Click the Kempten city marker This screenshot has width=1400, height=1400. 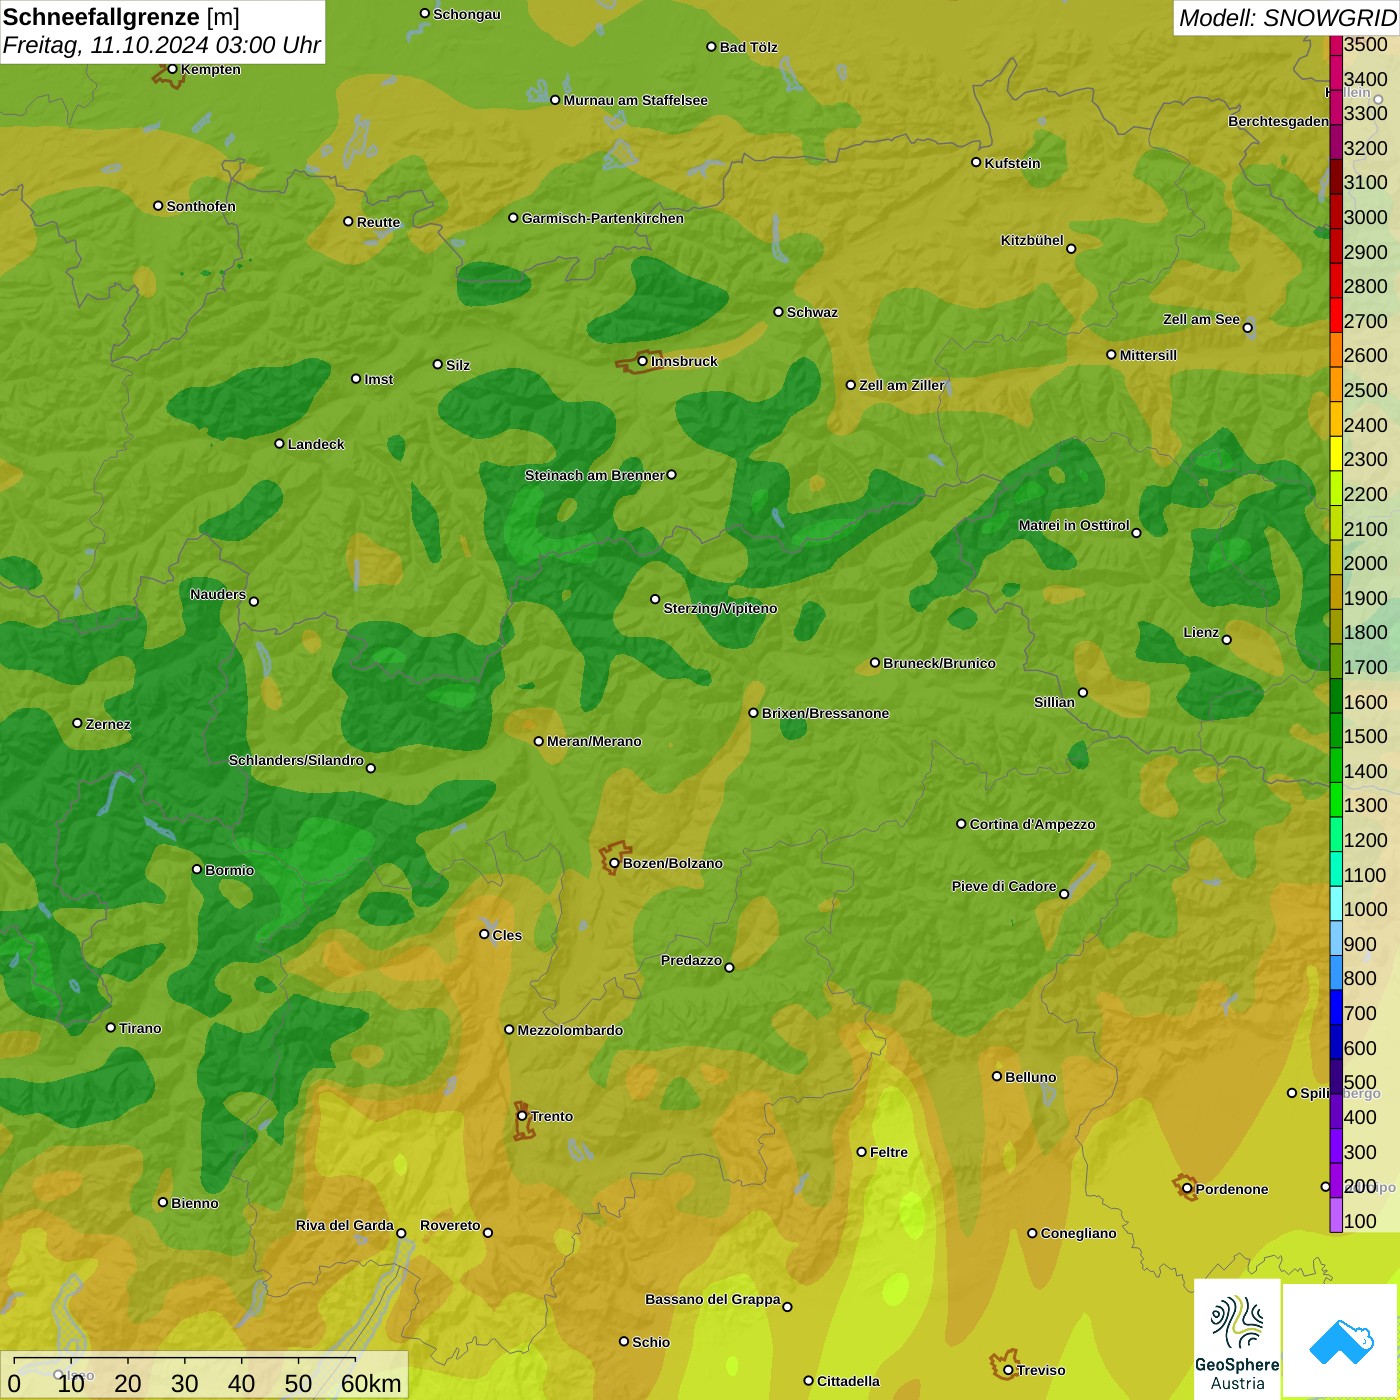pyautogui.click(x=172, y=69)
